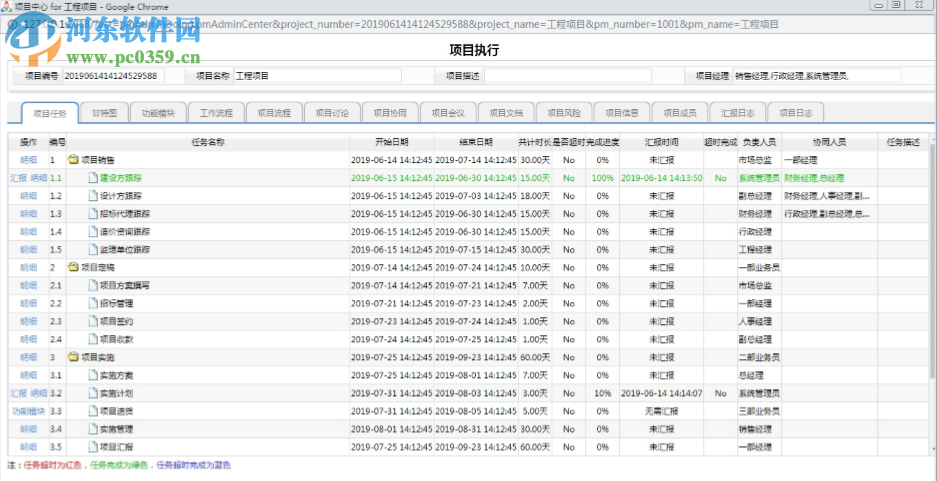Open the 项目风险 tab
This screenshot has width=937, height=481.
564,113
